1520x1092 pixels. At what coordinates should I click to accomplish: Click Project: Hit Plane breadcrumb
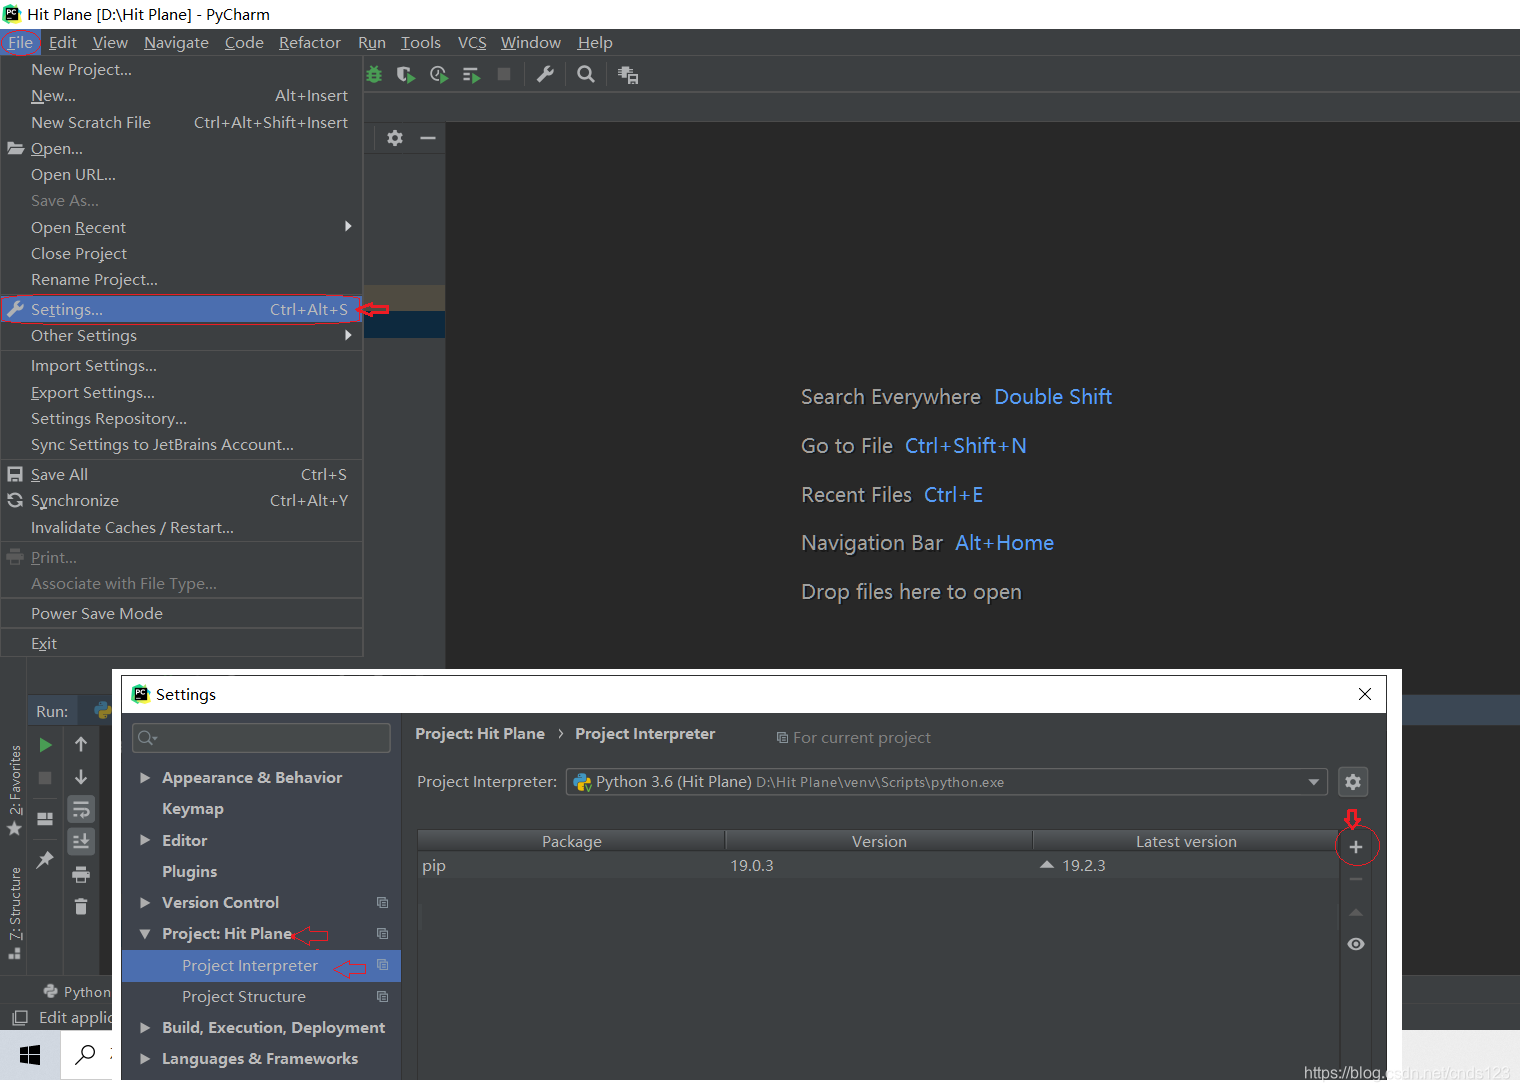480,733
